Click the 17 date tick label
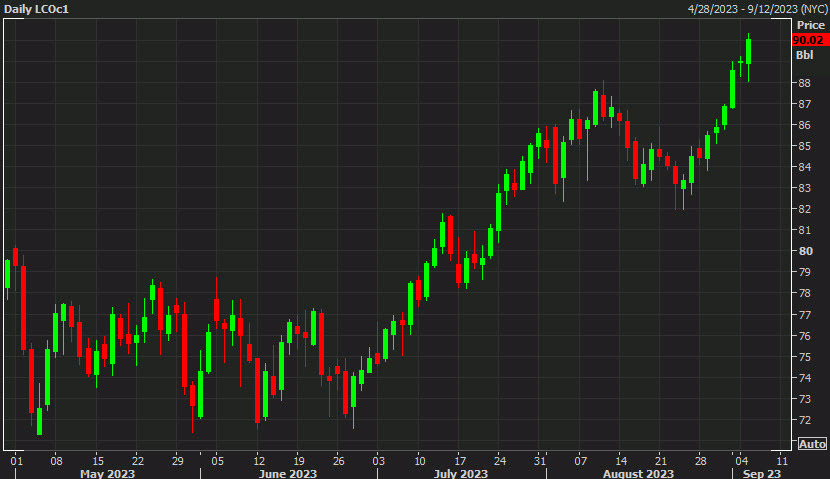Viewport: 830px width, 479px height. pyautogui.click(x=460, y=461)
